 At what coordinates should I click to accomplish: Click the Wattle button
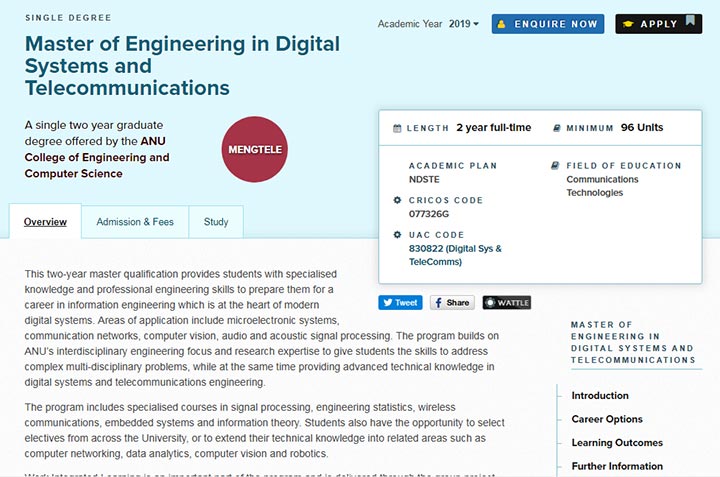tap(507, 303)
